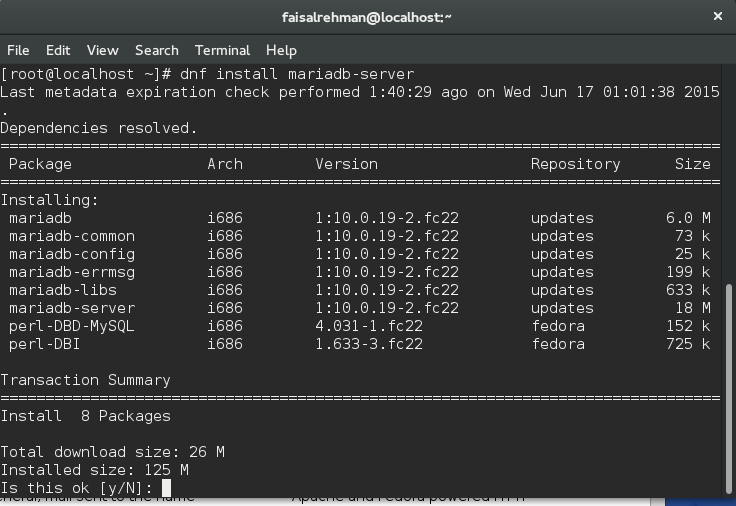Open the File menu

point(18,50)
